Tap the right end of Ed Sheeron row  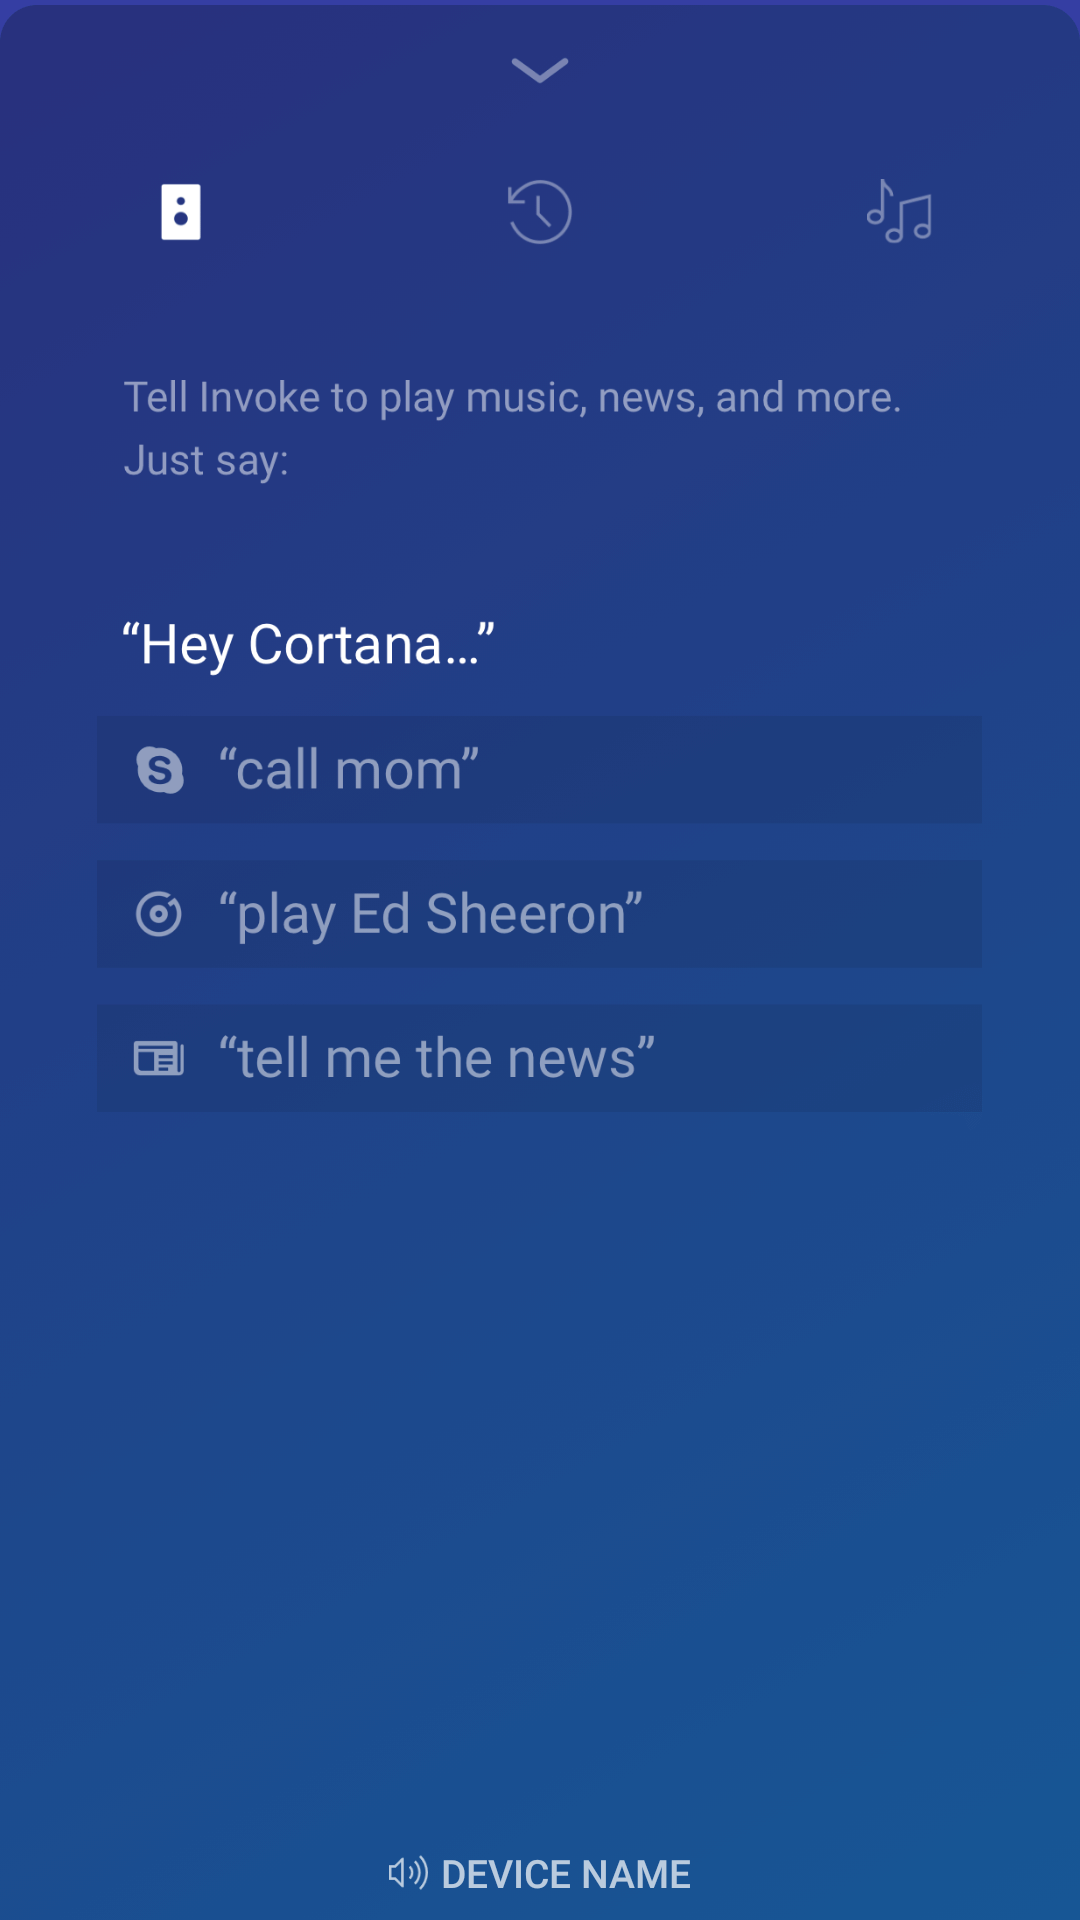pos(940,914)
